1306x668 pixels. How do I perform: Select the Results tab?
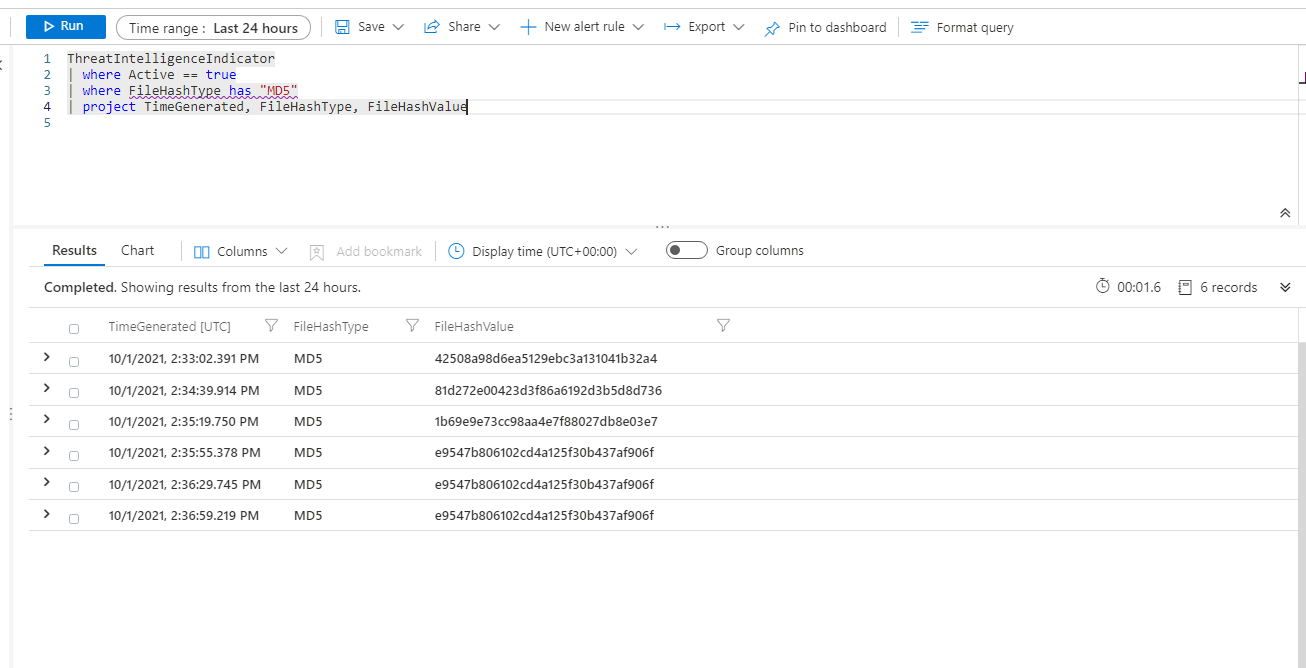75,250
